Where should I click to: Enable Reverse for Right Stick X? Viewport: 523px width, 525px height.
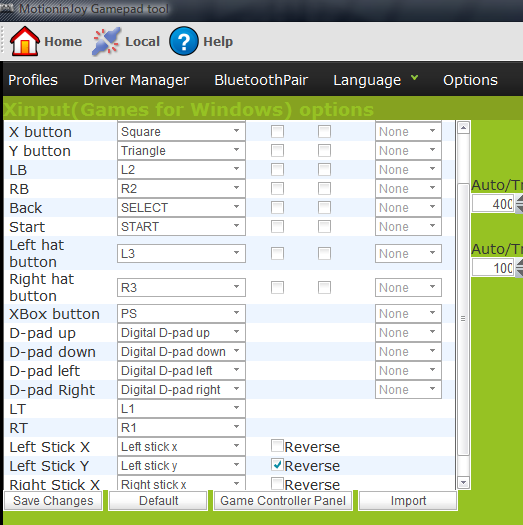(277, 483)
